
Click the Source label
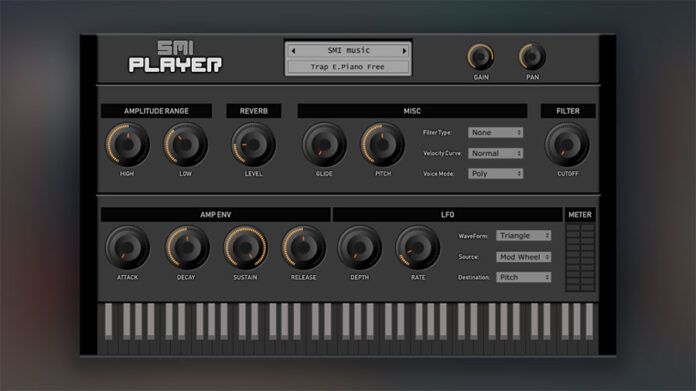pos(468,257)
